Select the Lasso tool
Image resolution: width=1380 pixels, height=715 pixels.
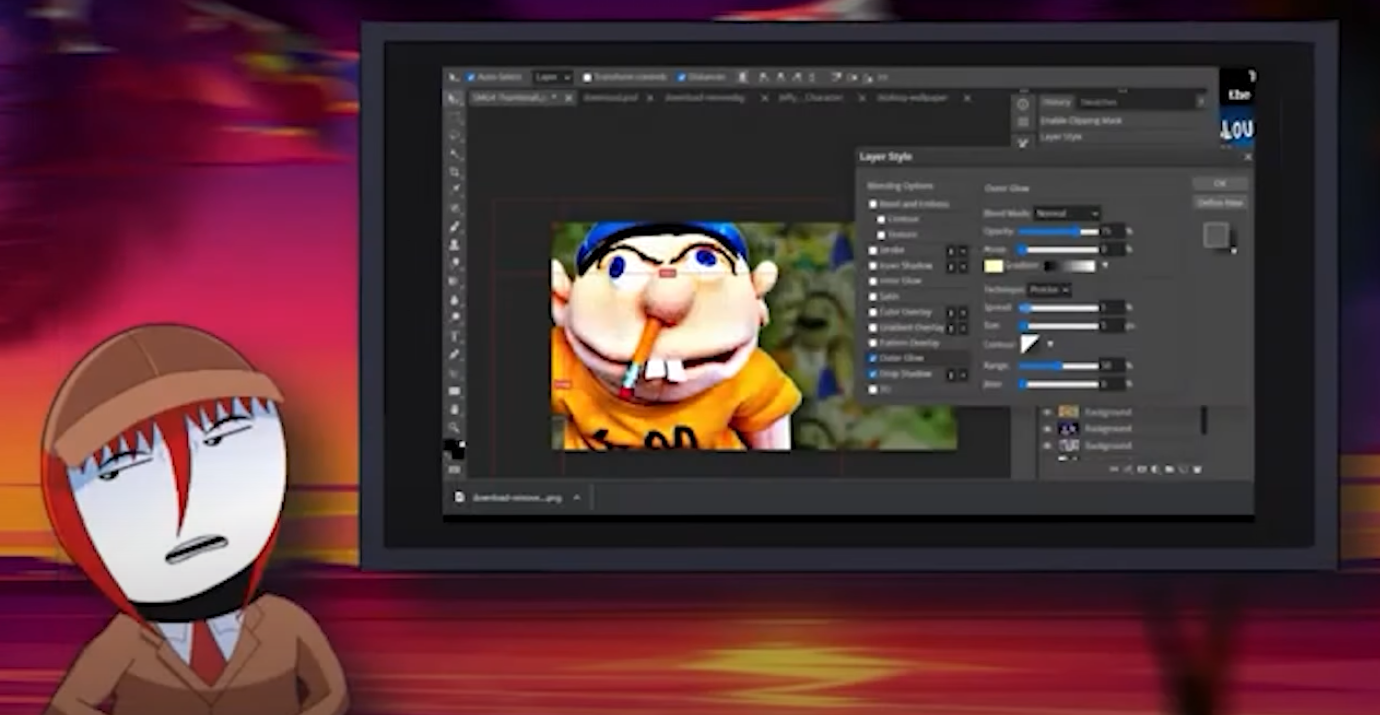(x=454, y=136)
